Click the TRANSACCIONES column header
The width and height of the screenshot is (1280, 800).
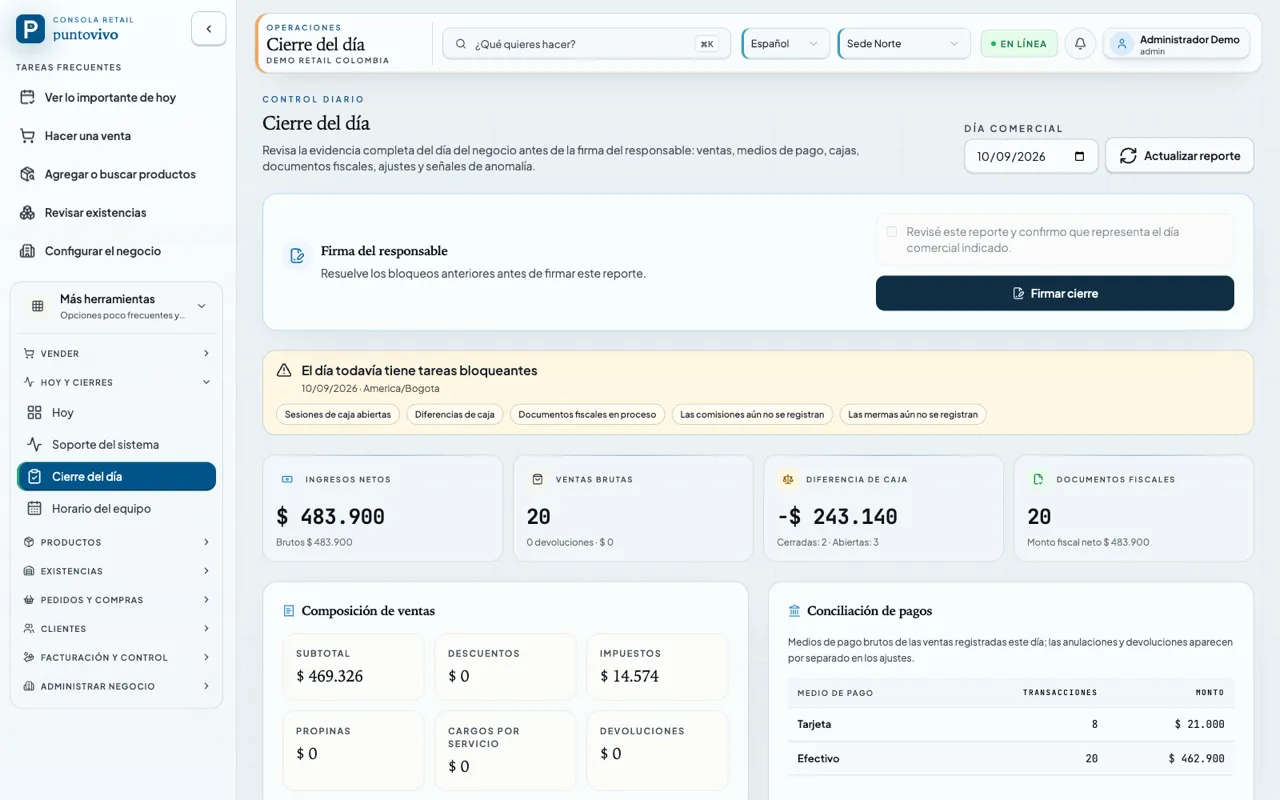point(1060,693)
